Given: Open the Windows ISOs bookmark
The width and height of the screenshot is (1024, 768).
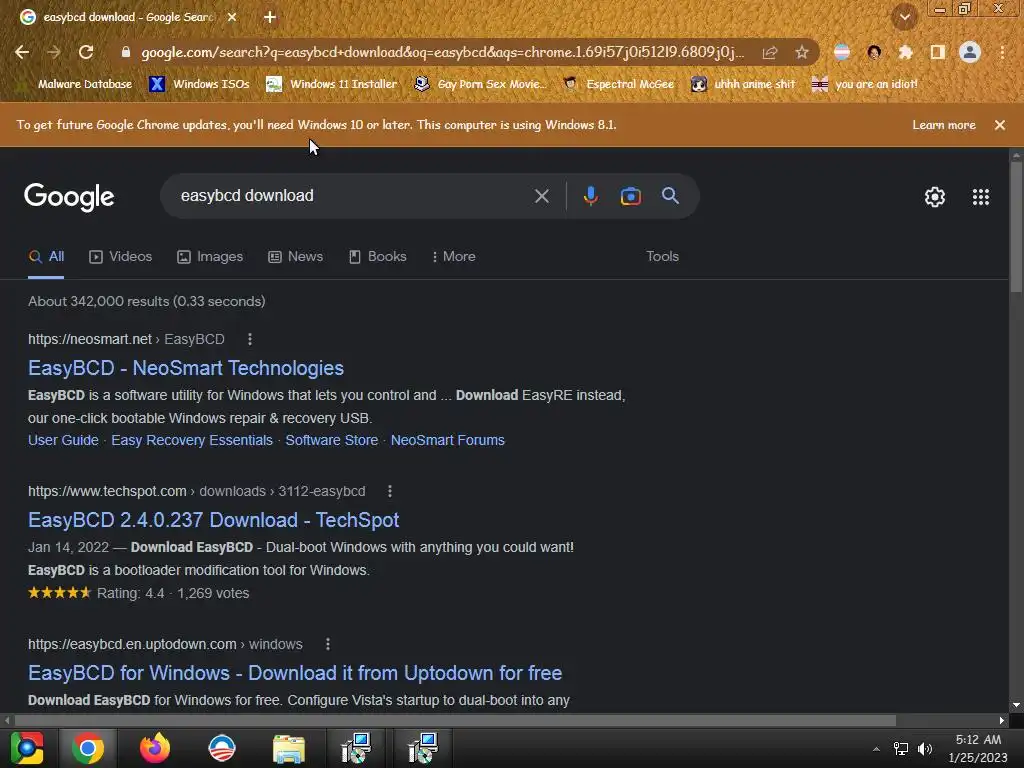Looking at the screenshot, I should (x=199, y=84).
